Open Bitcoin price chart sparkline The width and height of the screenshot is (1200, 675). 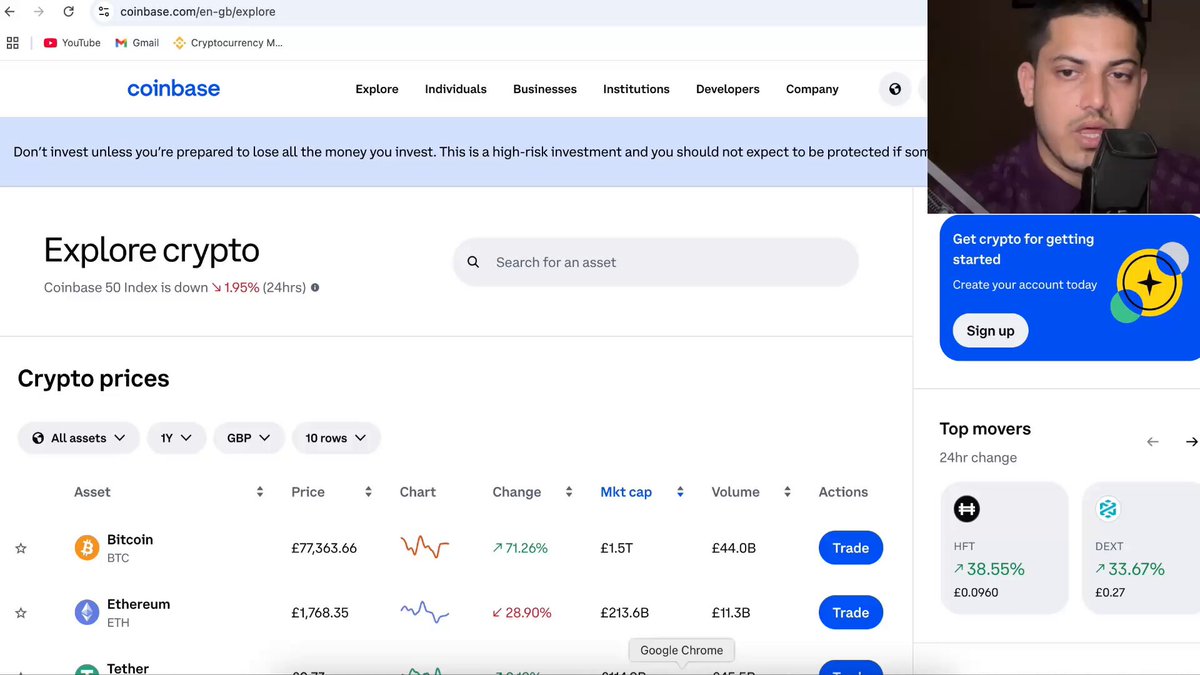click(425, 547)
